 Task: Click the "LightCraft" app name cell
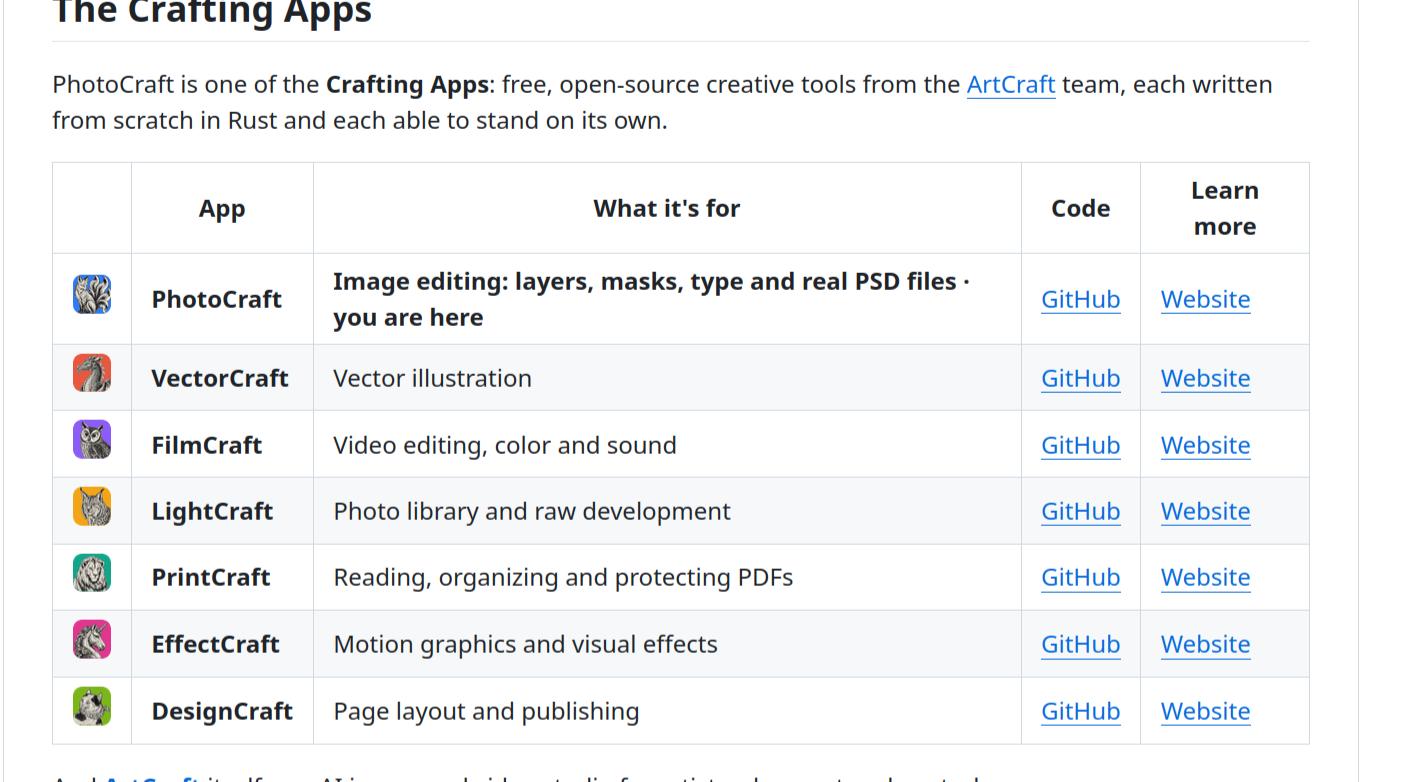[222, 511]
